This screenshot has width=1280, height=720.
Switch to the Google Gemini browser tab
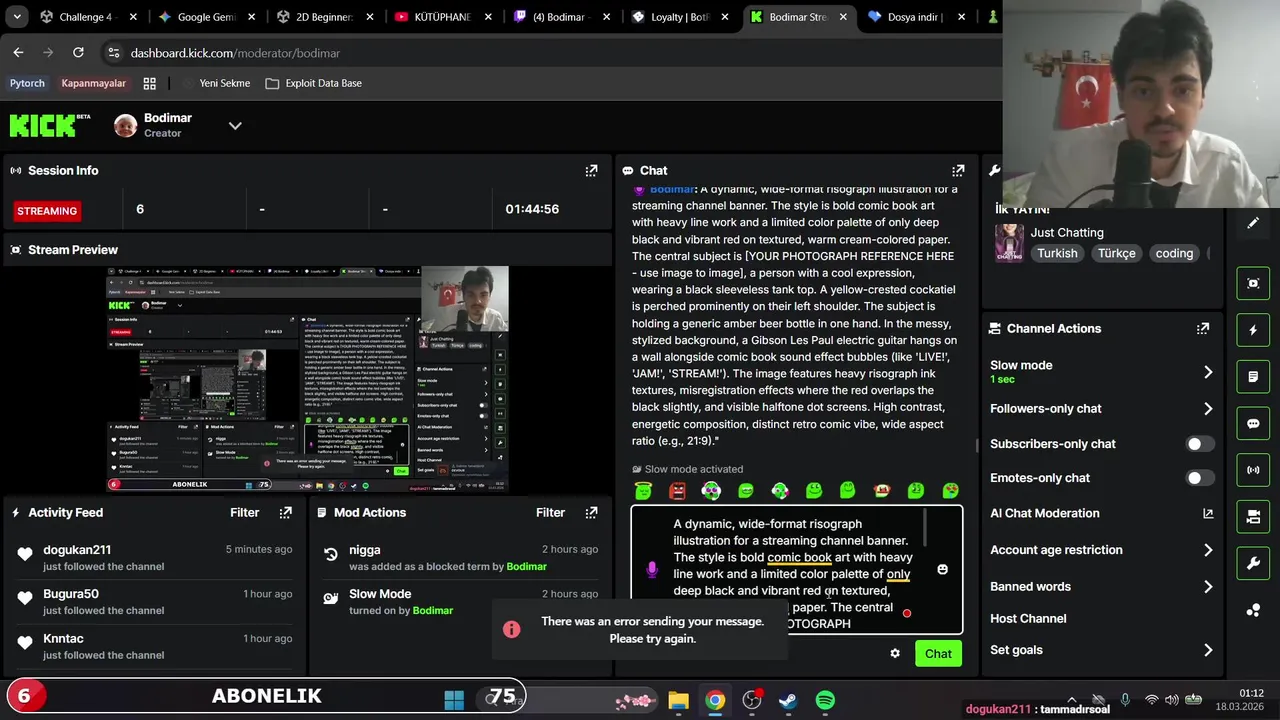[x=207, y=17]
